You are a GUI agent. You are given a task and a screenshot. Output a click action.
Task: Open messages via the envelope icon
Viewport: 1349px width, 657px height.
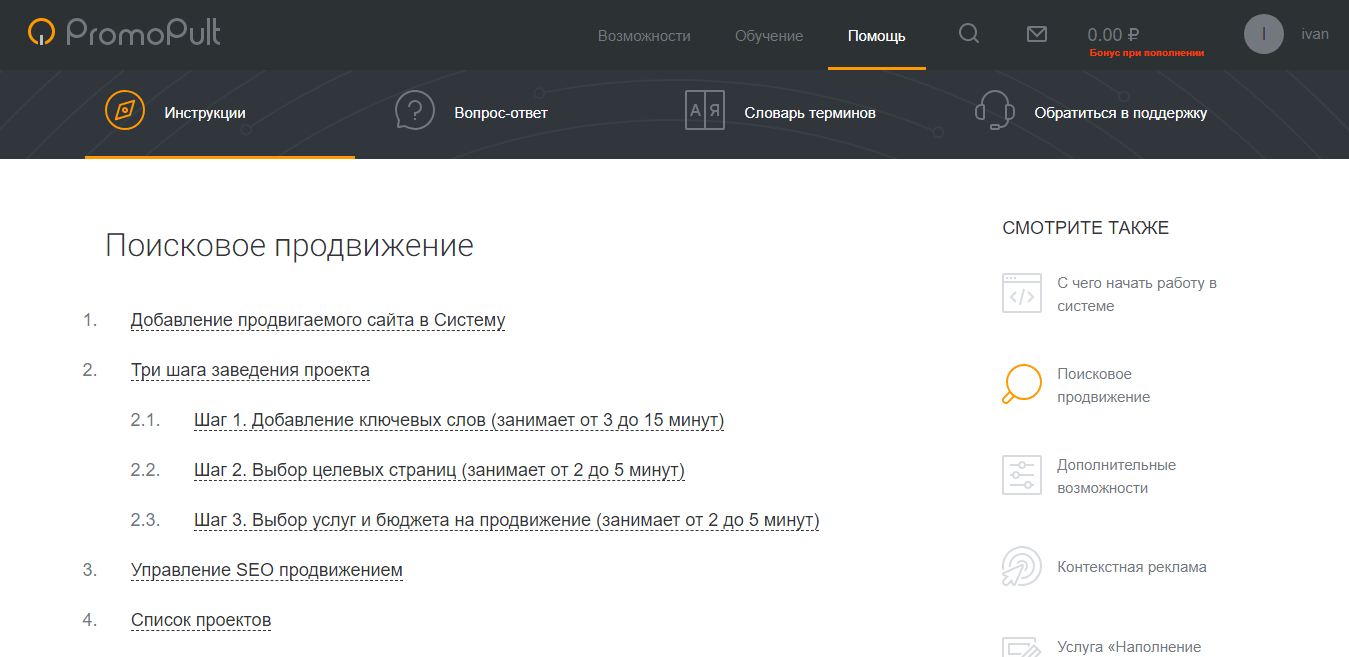1037,34
